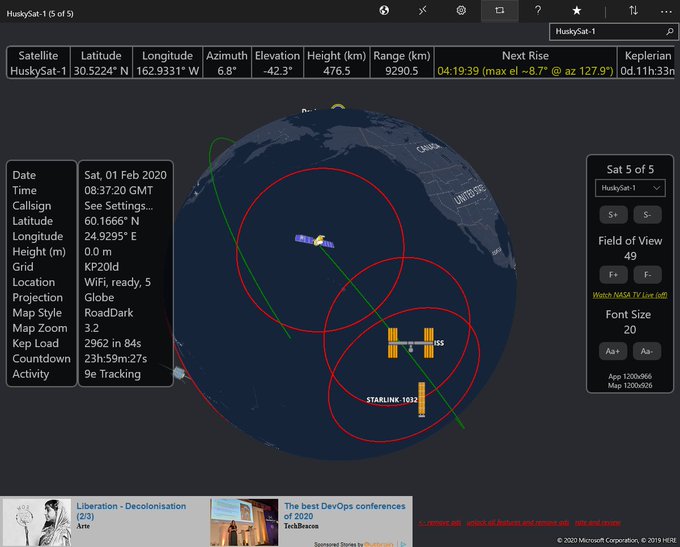
Task: Click Height (km) 476.5 cell
Action: coord(337,63)
